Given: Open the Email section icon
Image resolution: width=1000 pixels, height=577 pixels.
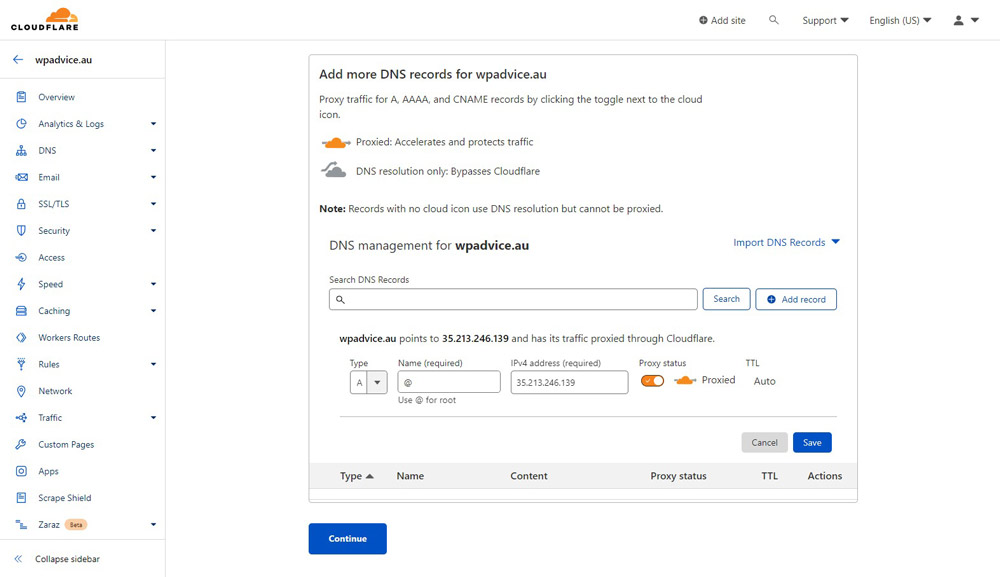Looking at the screenshot, I should (21, 177).
